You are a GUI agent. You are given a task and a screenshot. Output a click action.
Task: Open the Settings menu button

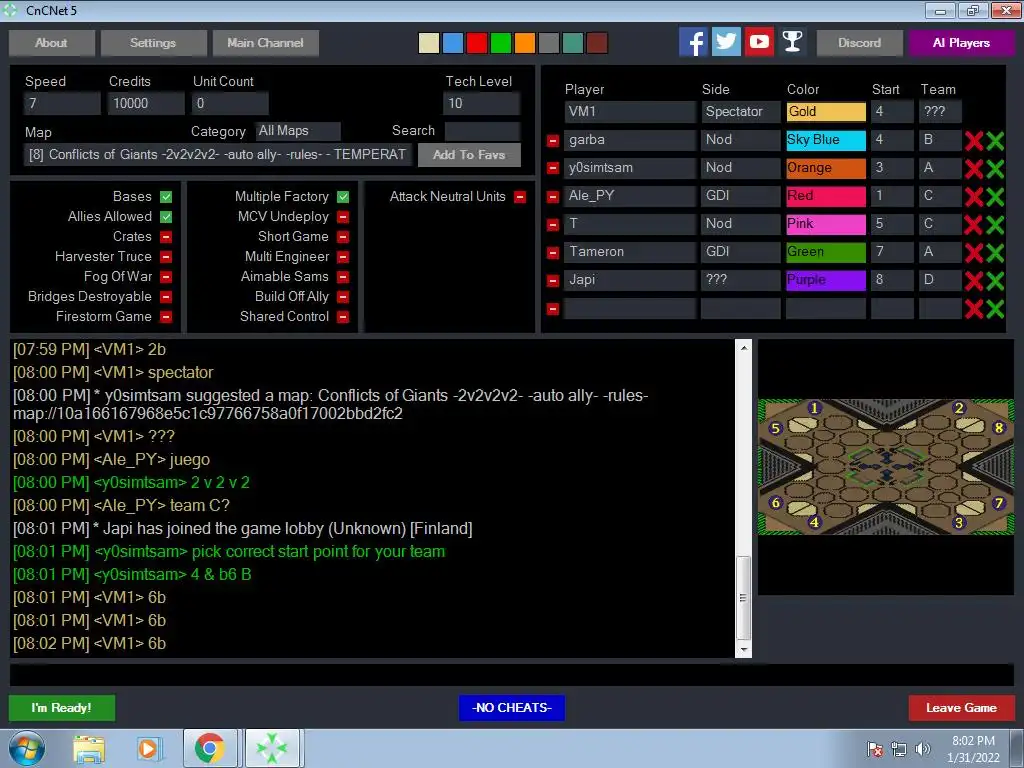point(153,43)
